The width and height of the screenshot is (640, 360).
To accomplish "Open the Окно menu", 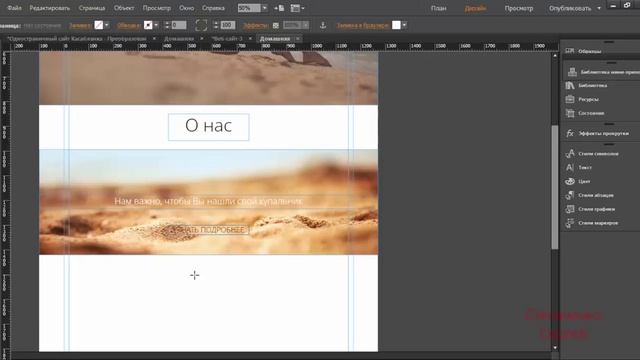I will pyautogui.click(x=187, y=8).
